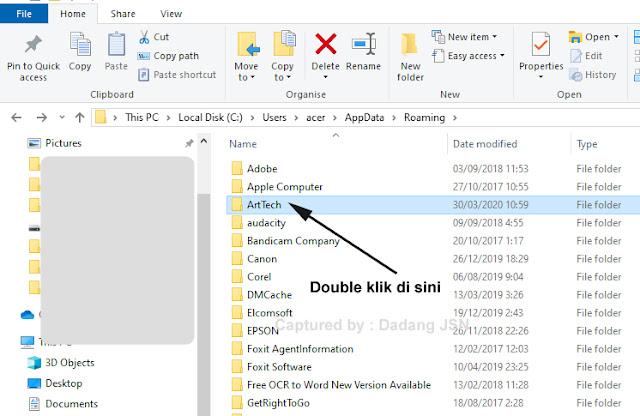The image size is (640, 416).
Task: Select the Foxit Software folder
Action: [279, 367]
